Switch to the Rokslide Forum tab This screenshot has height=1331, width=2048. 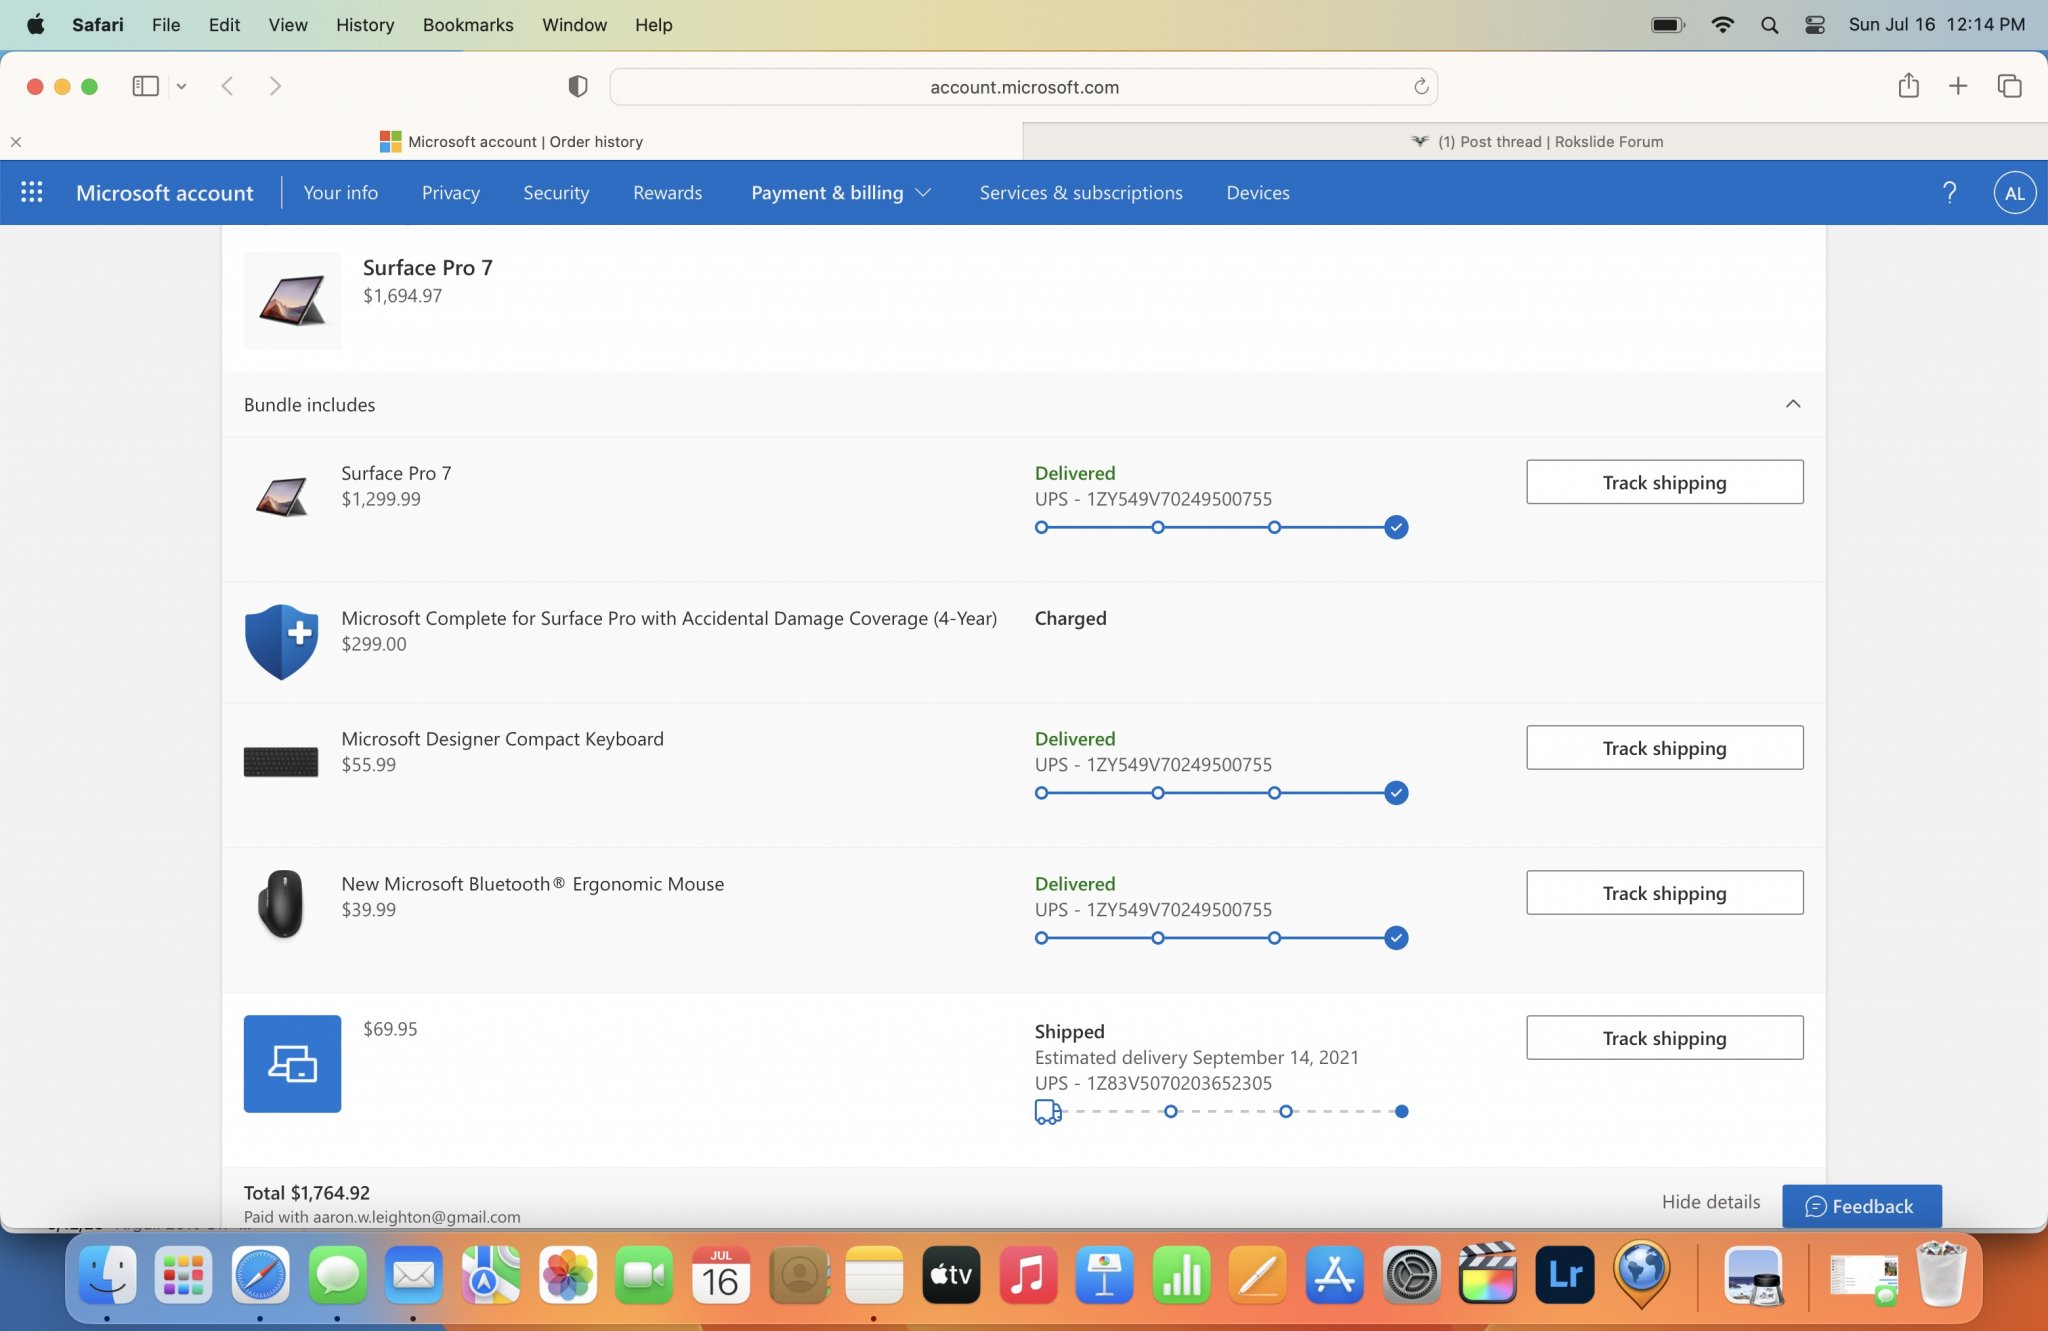(x=1536, y=142)
